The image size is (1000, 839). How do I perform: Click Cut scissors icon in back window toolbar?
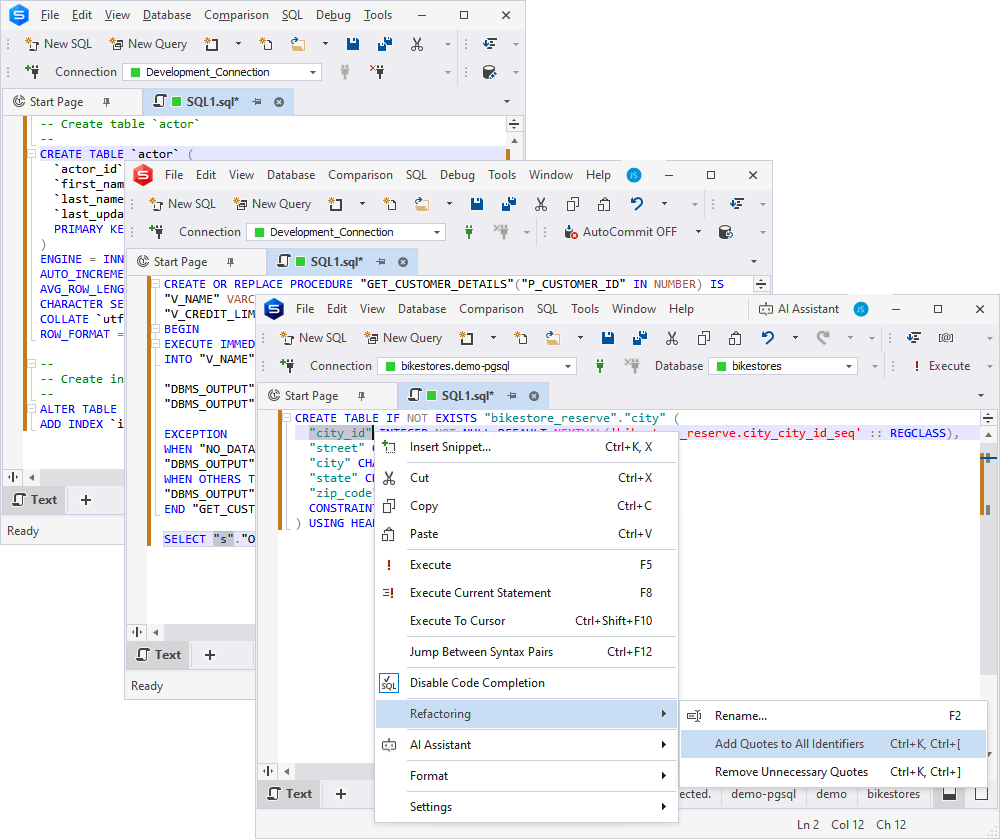(x=416, y=44)
